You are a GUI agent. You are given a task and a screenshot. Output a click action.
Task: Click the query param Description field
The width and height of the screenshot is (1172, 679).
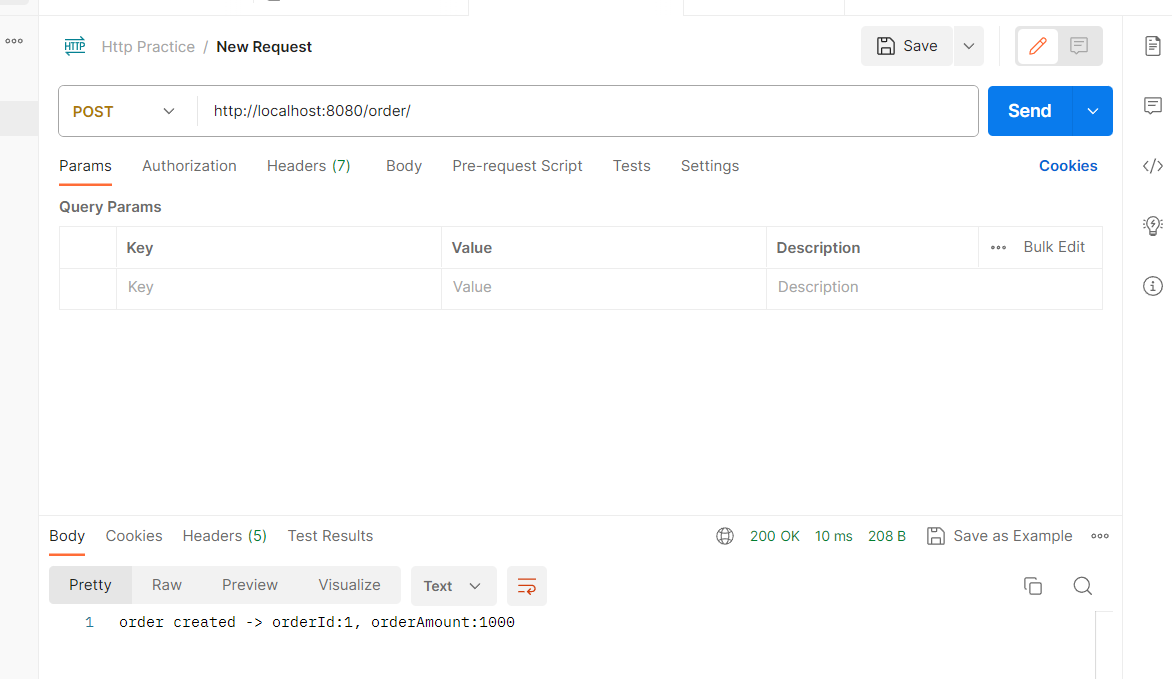click(x=934, y=287)
